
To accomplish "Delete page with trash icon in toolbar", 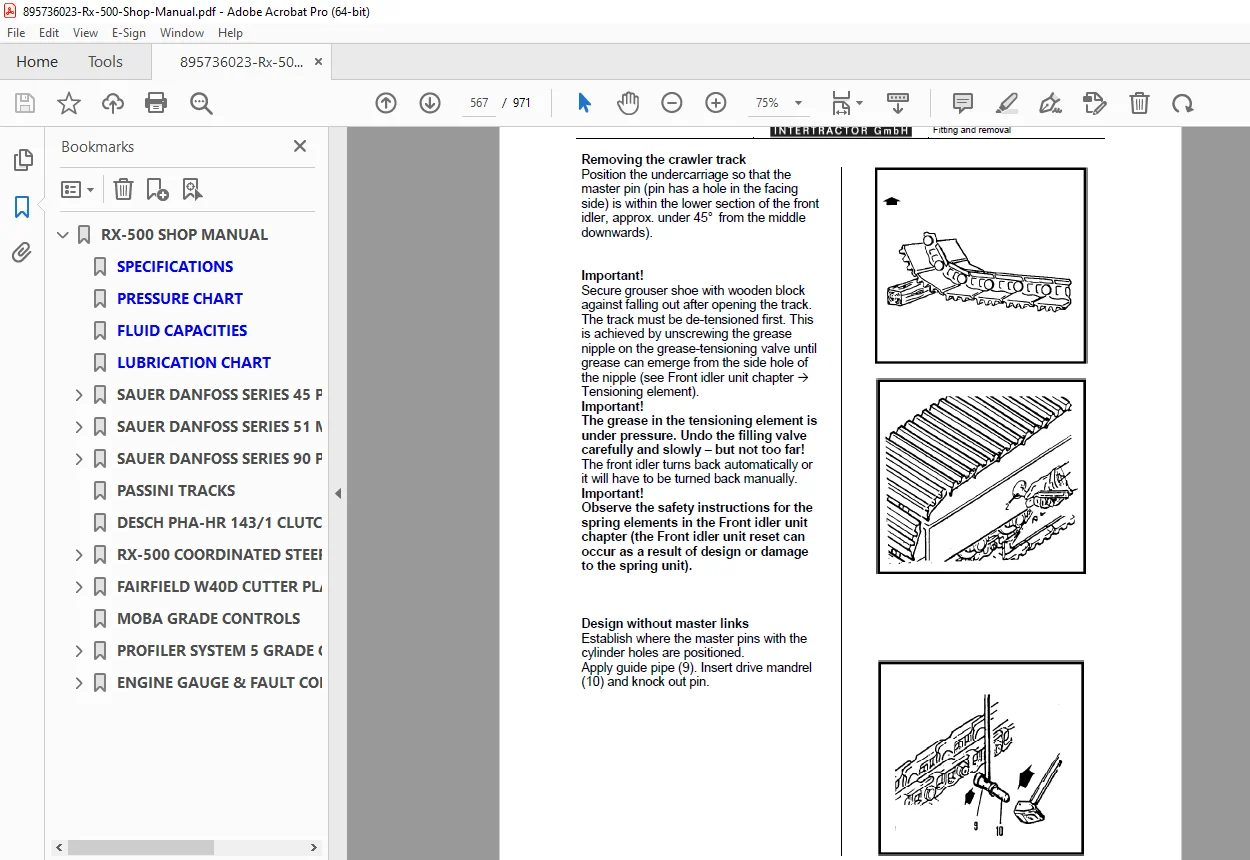I will click(1139, 103).
